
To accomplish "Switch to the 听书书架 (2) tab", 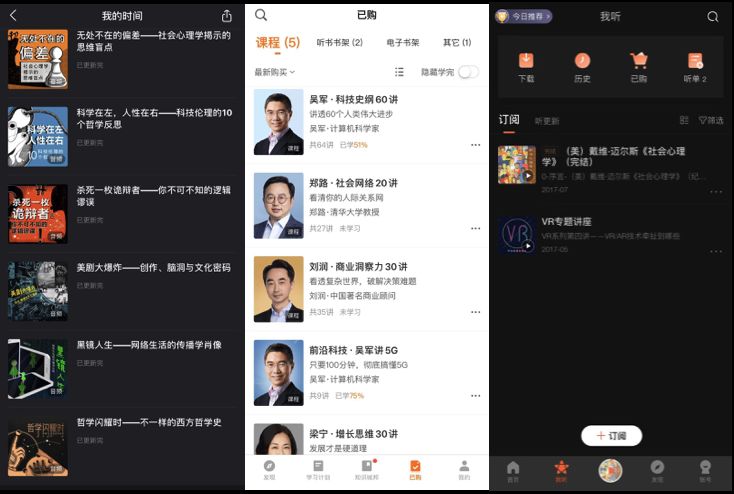I will pyautogui.click(x=339, y=43).
